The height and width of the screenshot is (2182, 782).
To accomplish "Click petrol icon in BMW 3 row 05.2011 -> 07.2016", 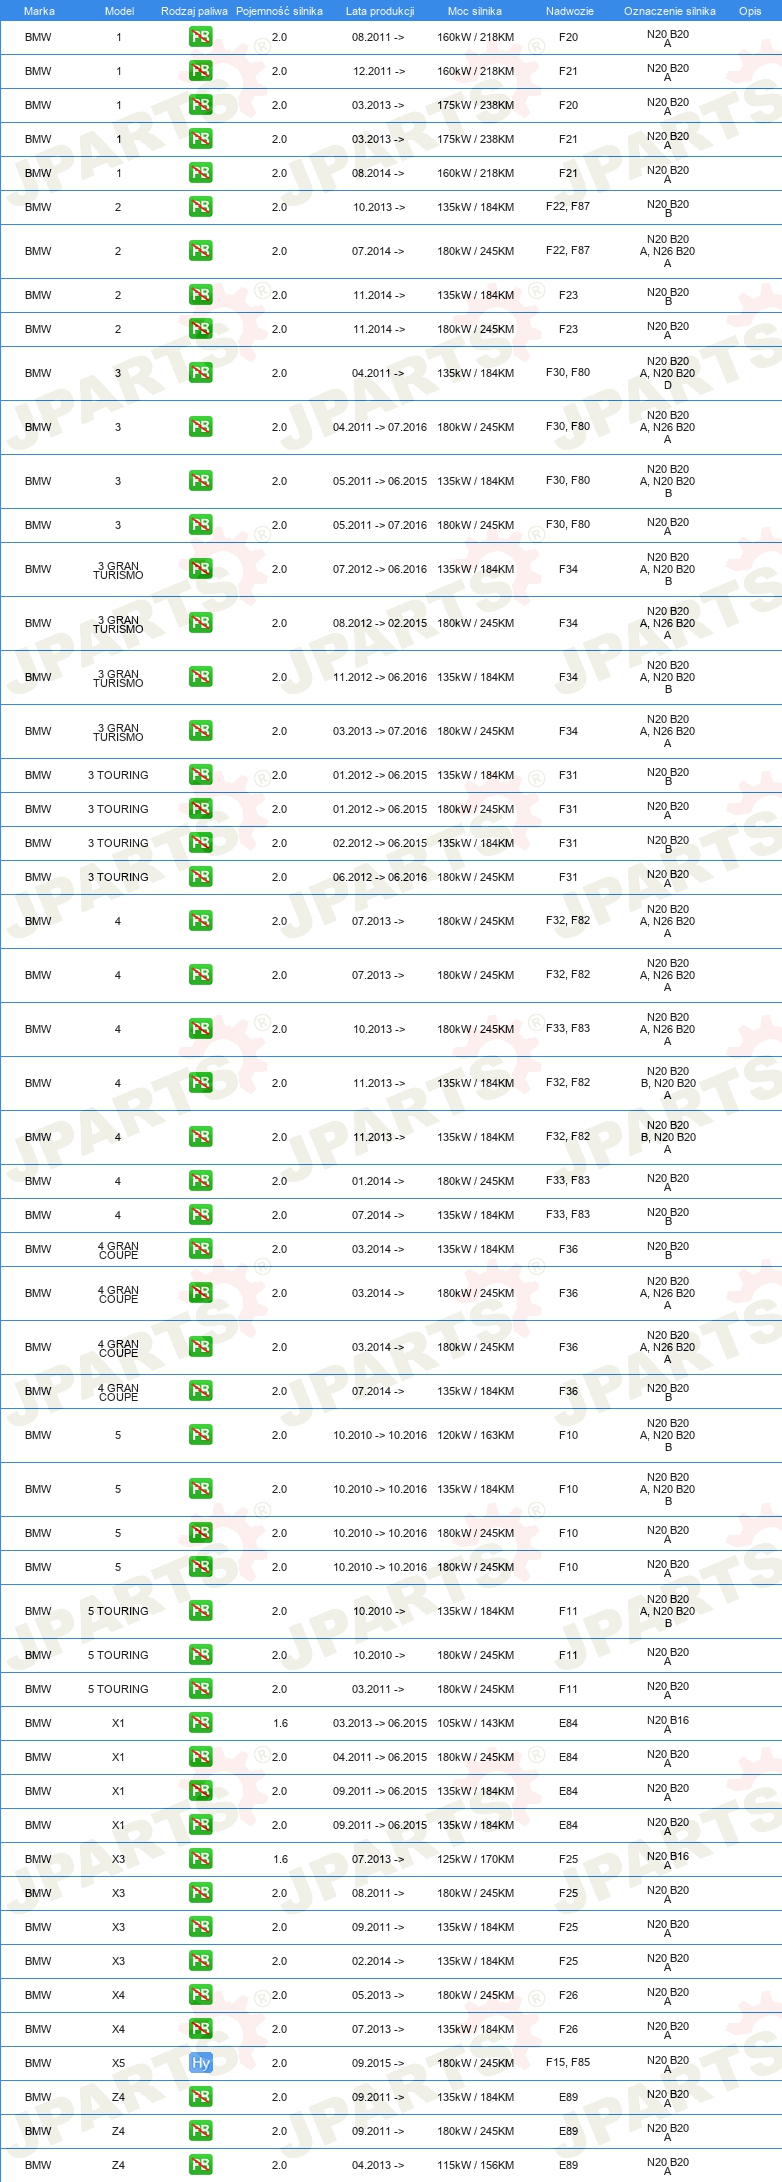I will (x=201, y=525).
